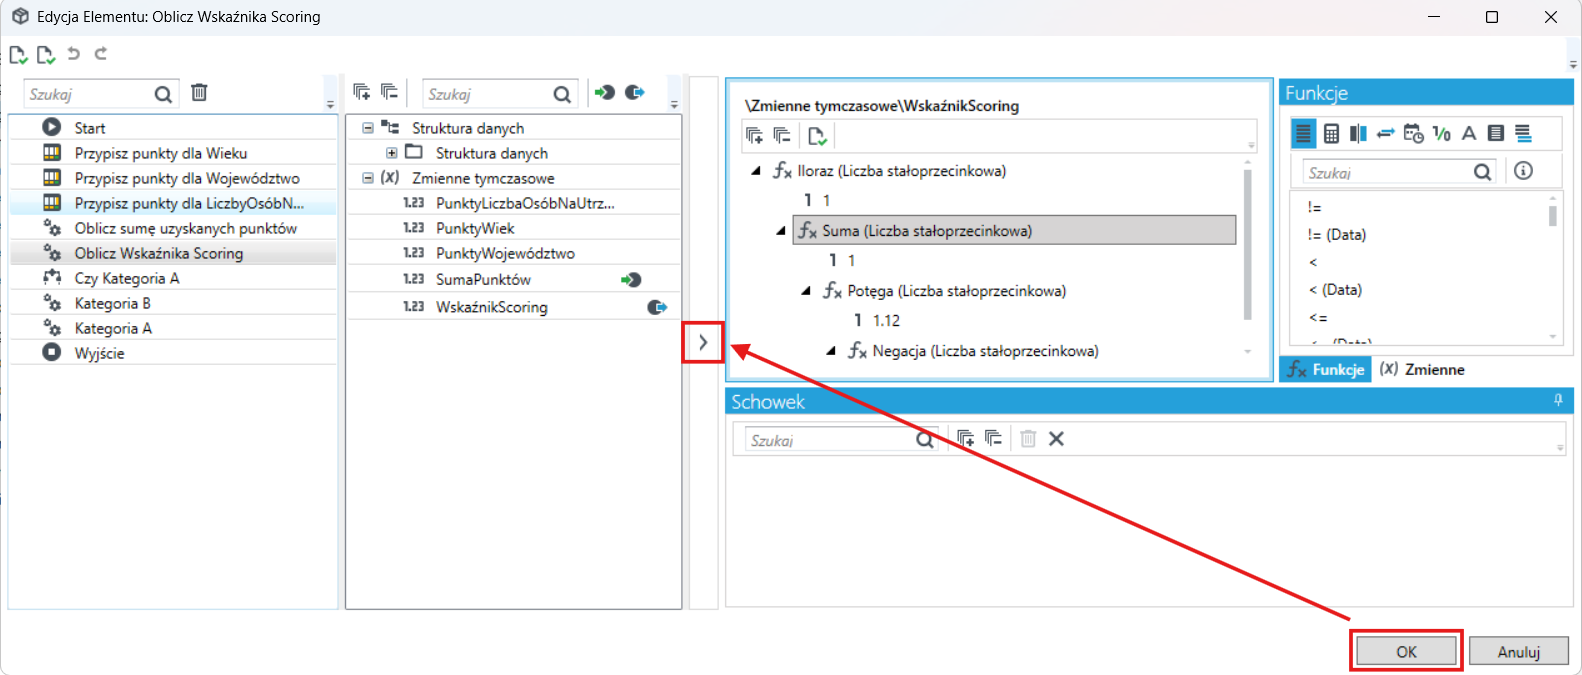1582x675 pixels.
Task: Expand all nodes in the expression tree
Action: (754, 136)
